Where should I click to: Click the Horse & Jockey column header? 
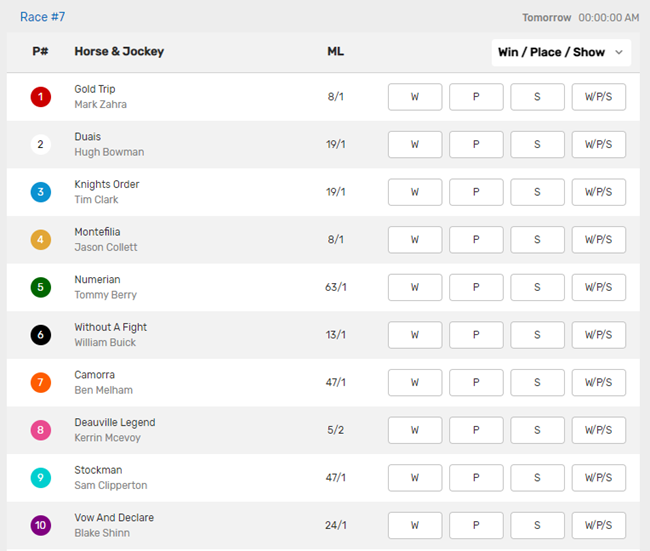[119, 52]
